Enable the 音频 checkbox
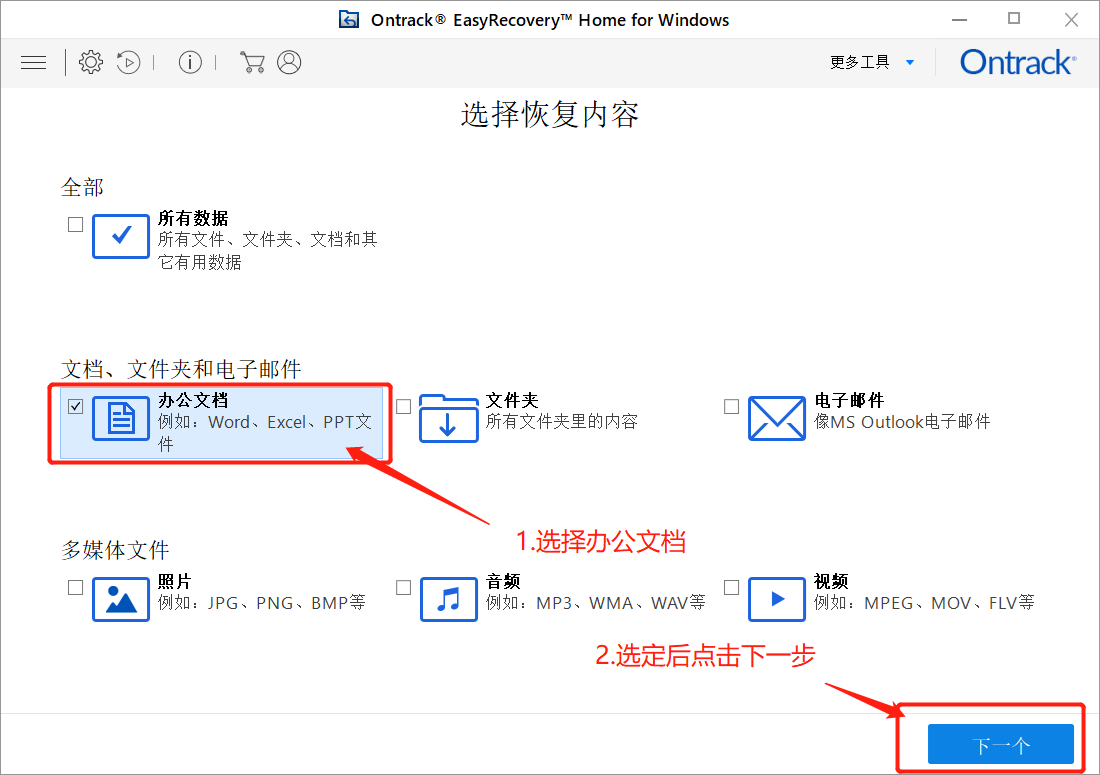The width and height of the screenshot is (1100, 775). [x=403, y=587]
